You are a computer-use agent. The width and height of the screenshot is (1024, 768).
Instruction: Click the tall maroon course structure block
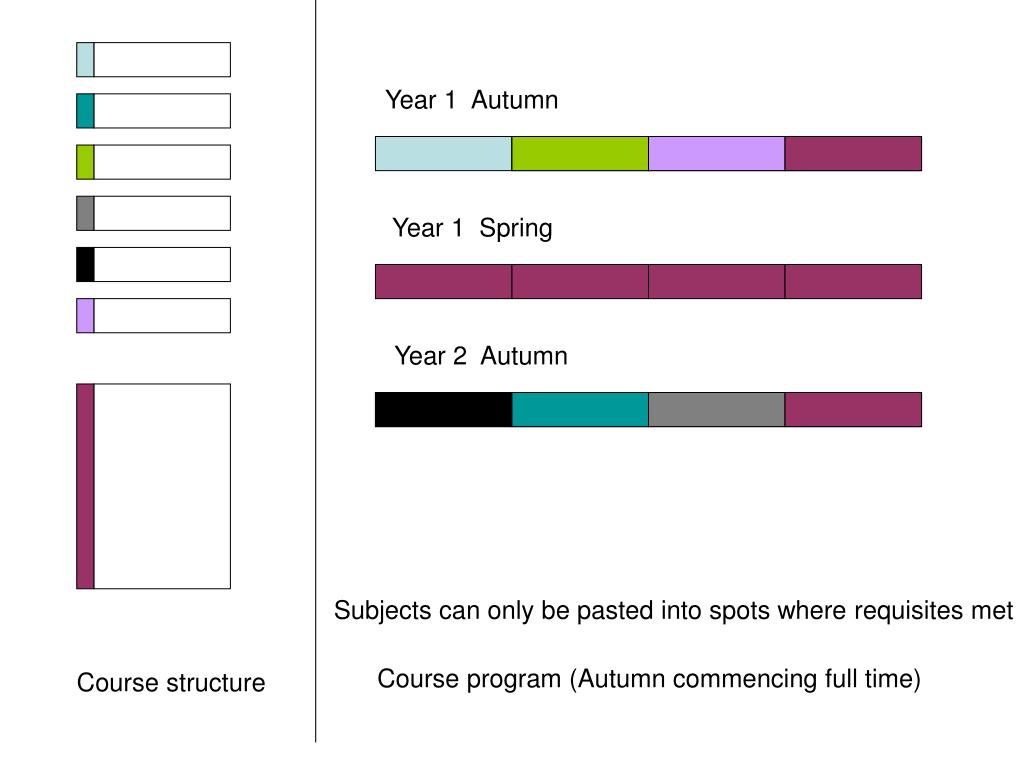(x=153, y=486)
